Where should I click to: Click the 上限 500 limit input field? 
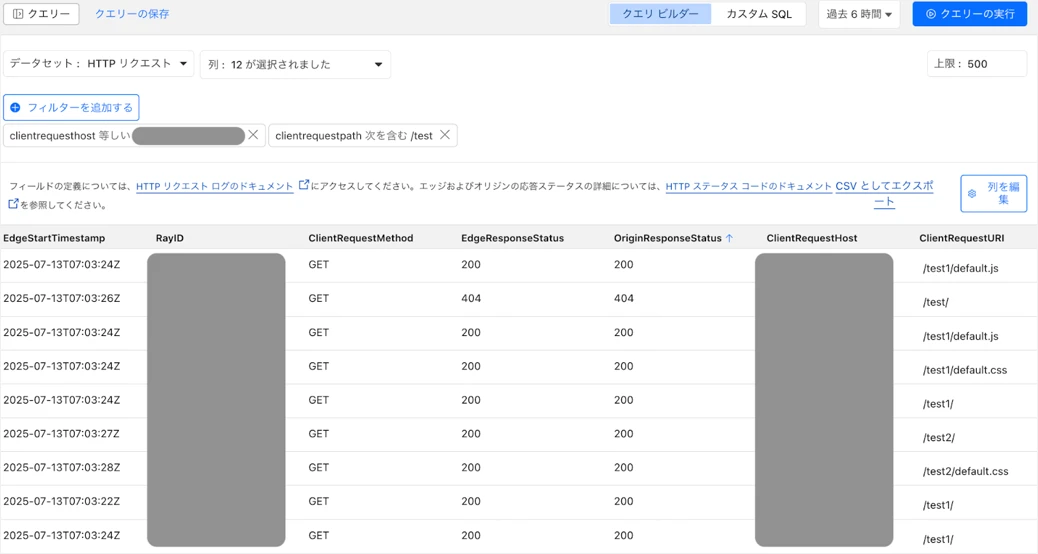[976, 64]
